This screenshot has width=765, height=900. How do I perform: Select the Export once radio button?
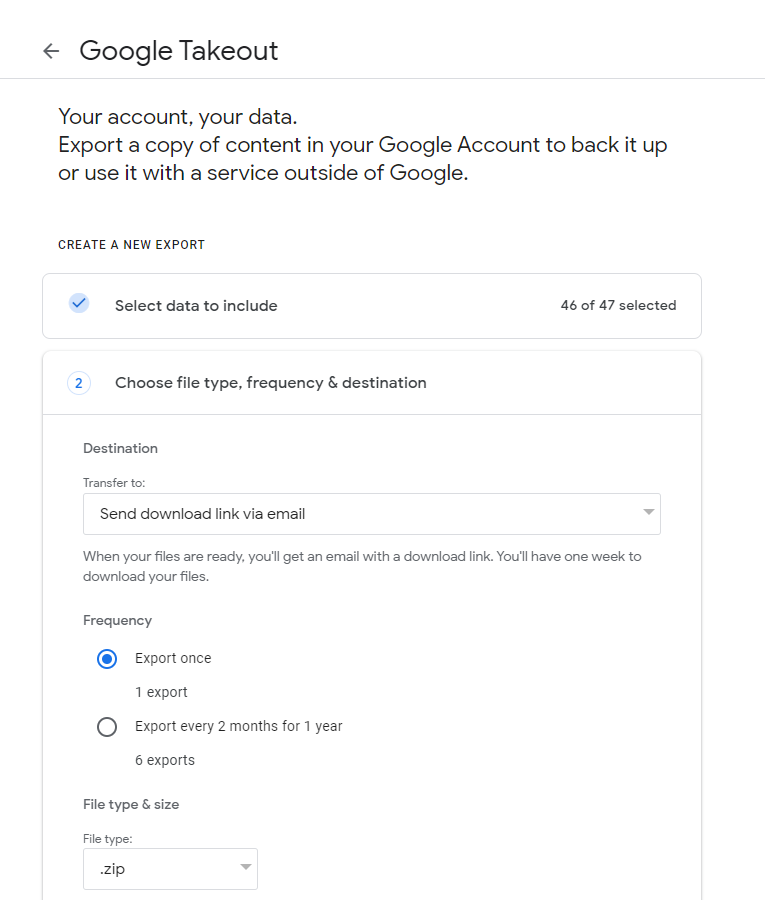(x=107, y=659)
